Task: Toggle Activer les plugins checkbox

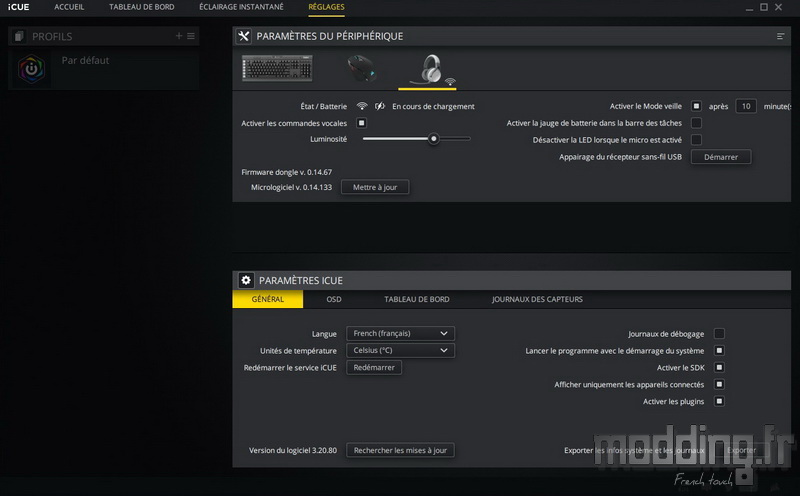Action: click(x=719, y=401)
